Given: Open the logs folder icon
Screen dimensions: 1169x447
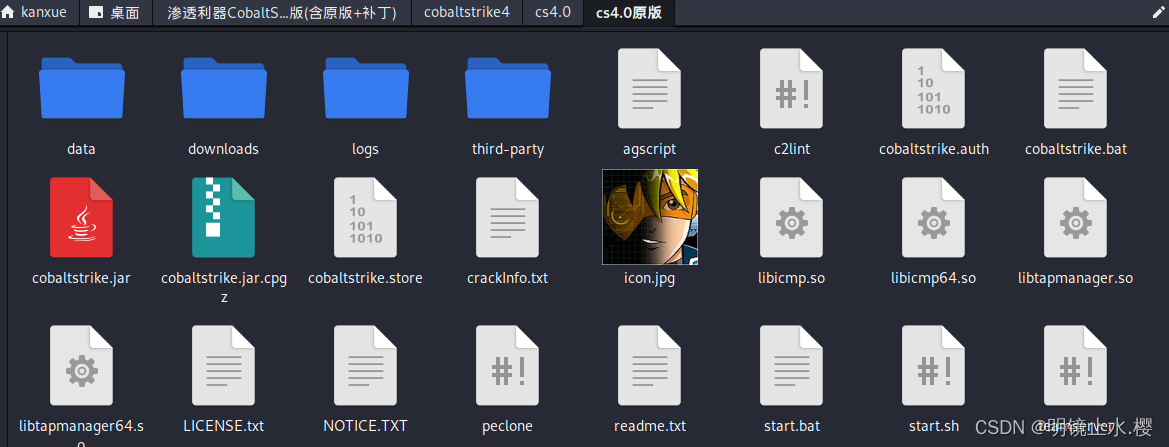Looking at the screenshot, I should click(365, 89).
